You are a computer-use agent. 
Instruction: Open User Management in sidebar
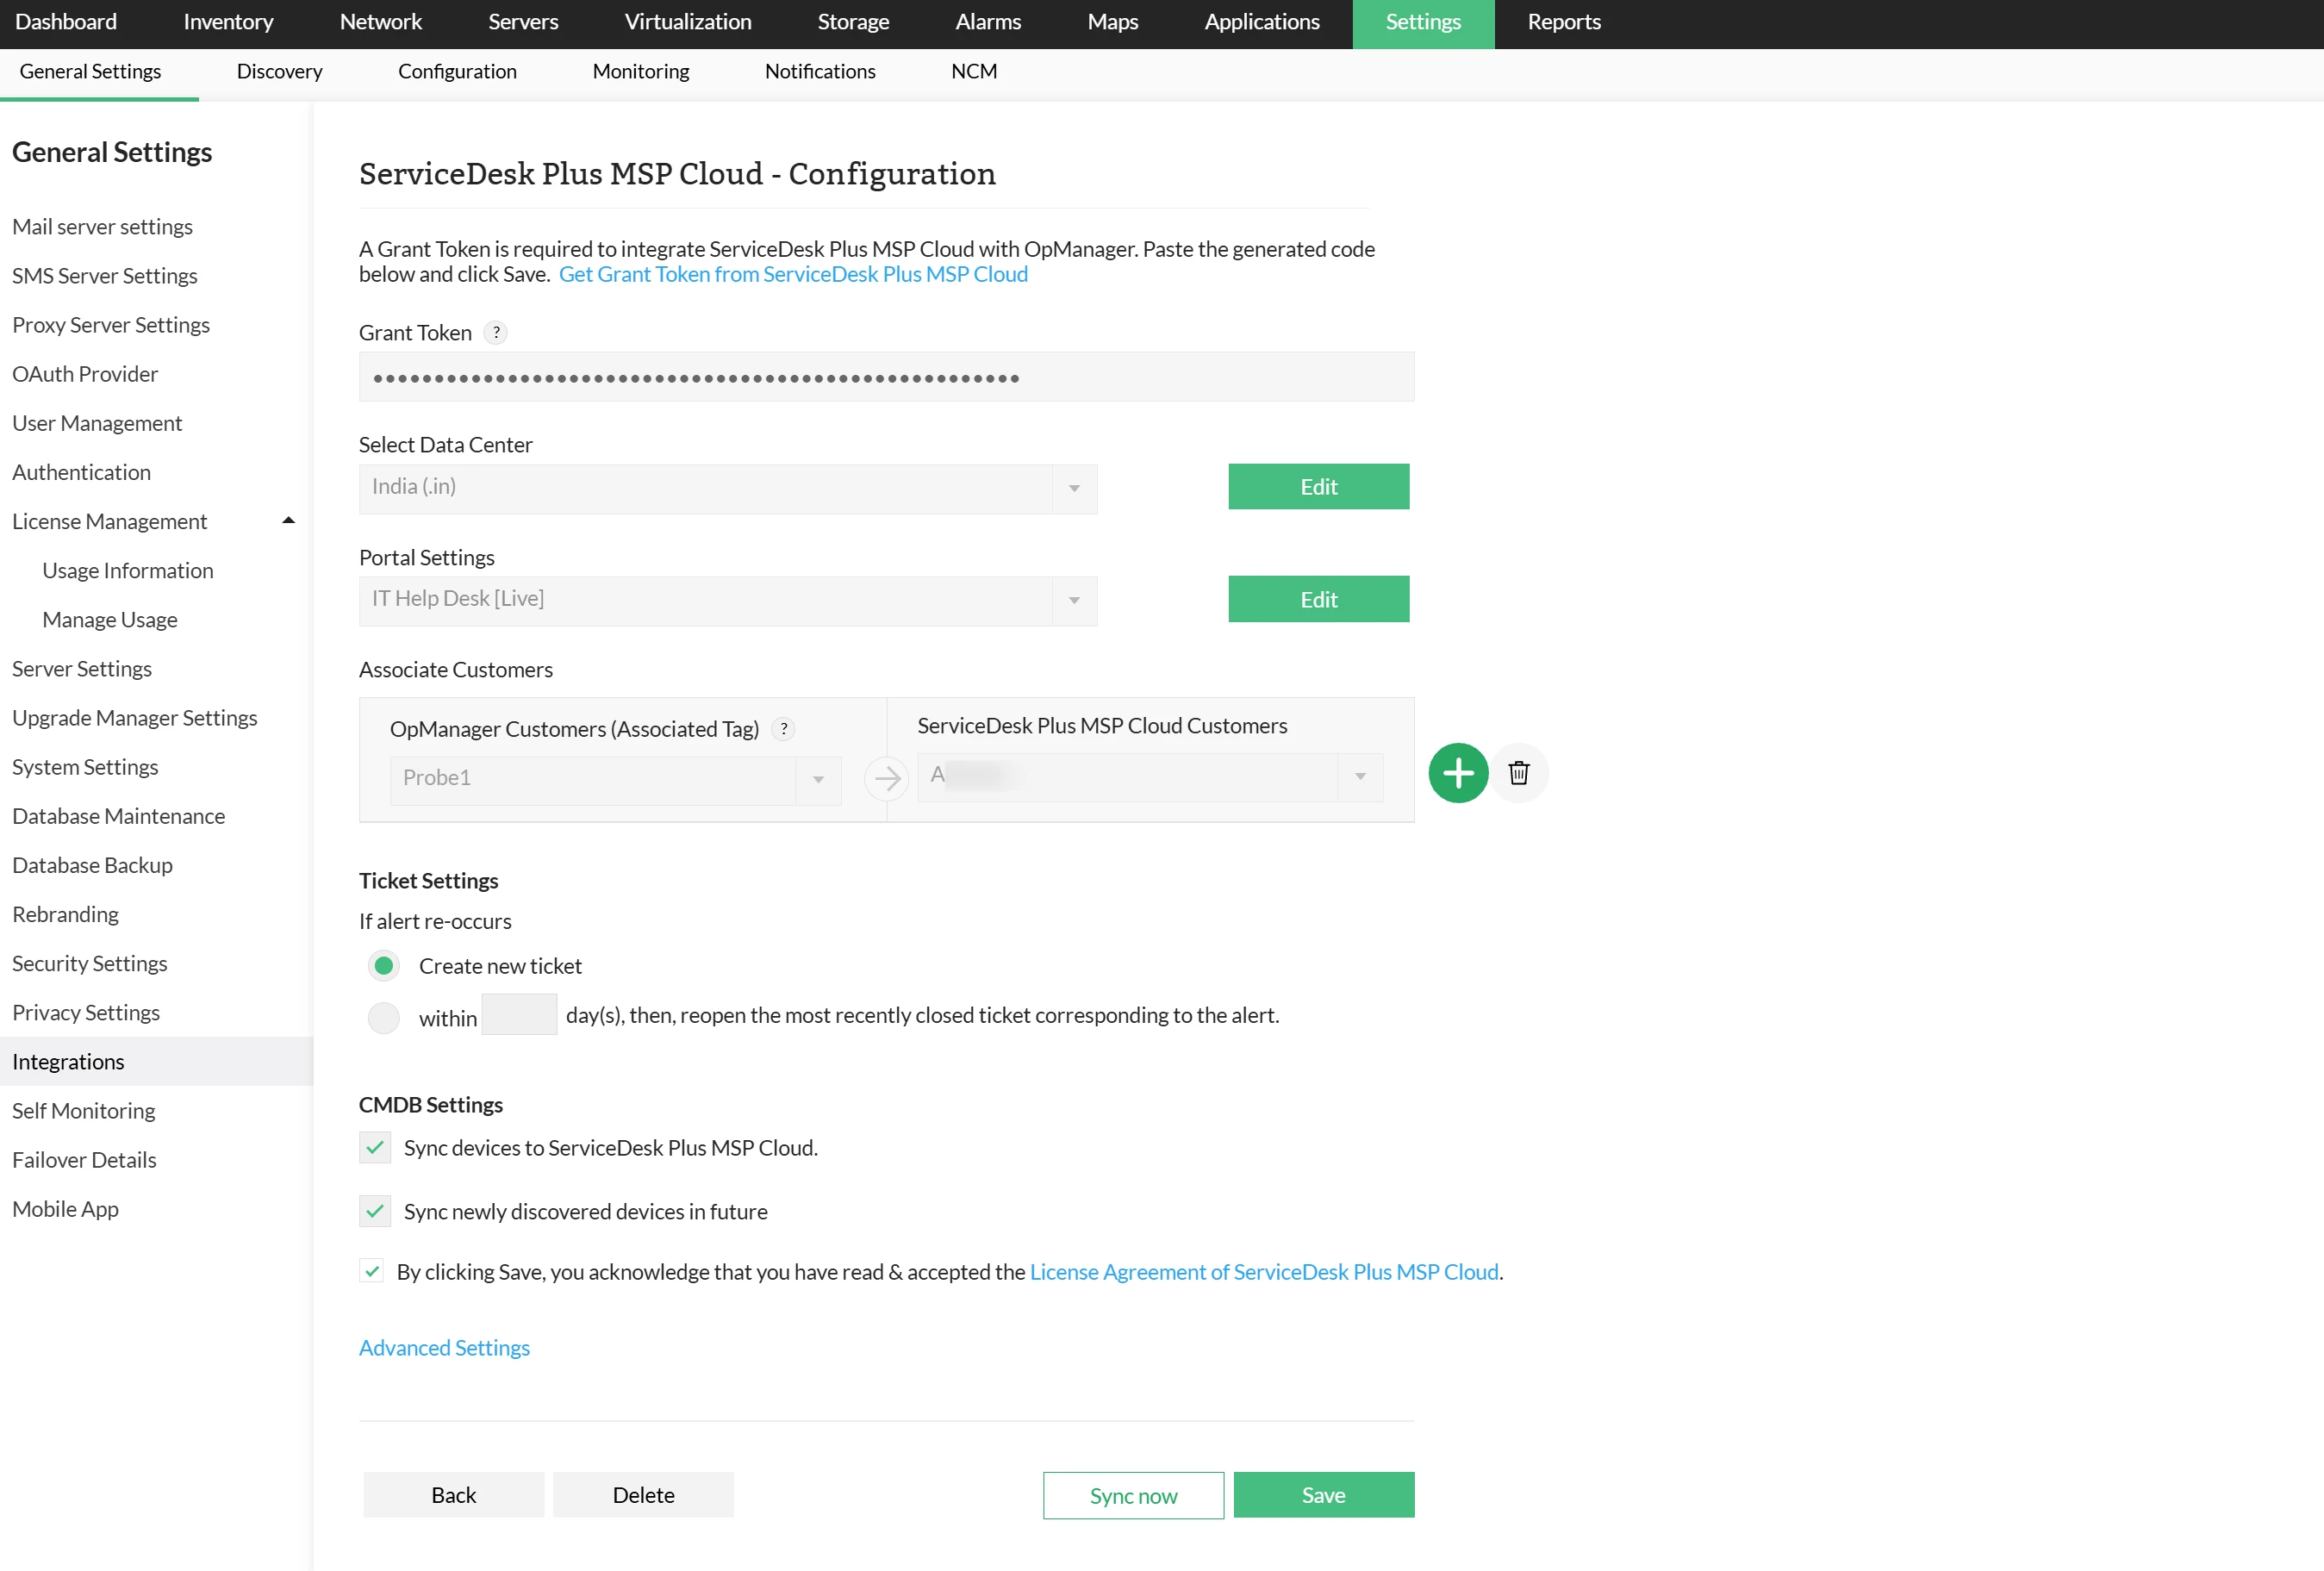click(96, 423)
